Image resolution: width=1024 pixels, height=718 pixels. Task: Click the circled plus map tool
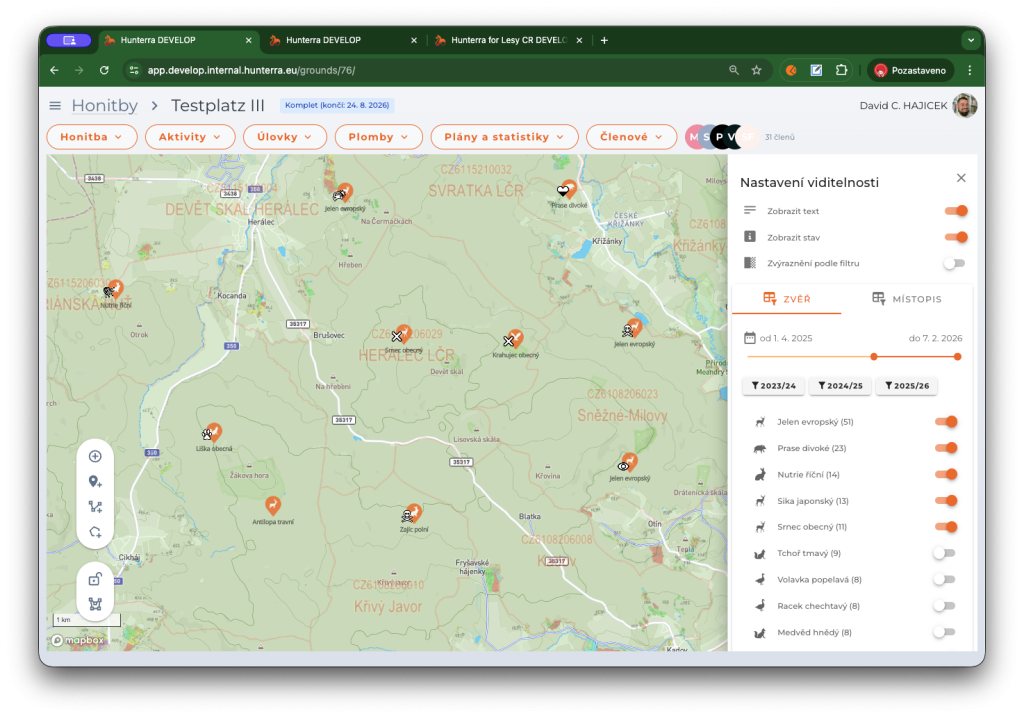coord(95,456)
